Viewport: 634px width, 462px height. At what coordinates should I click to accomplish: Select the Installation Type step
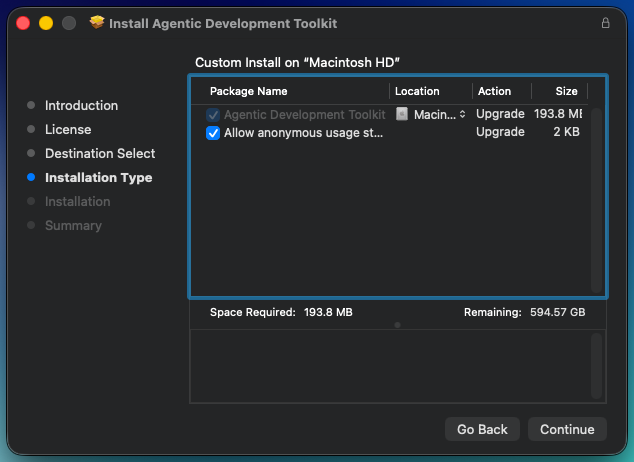click(98, 177)
